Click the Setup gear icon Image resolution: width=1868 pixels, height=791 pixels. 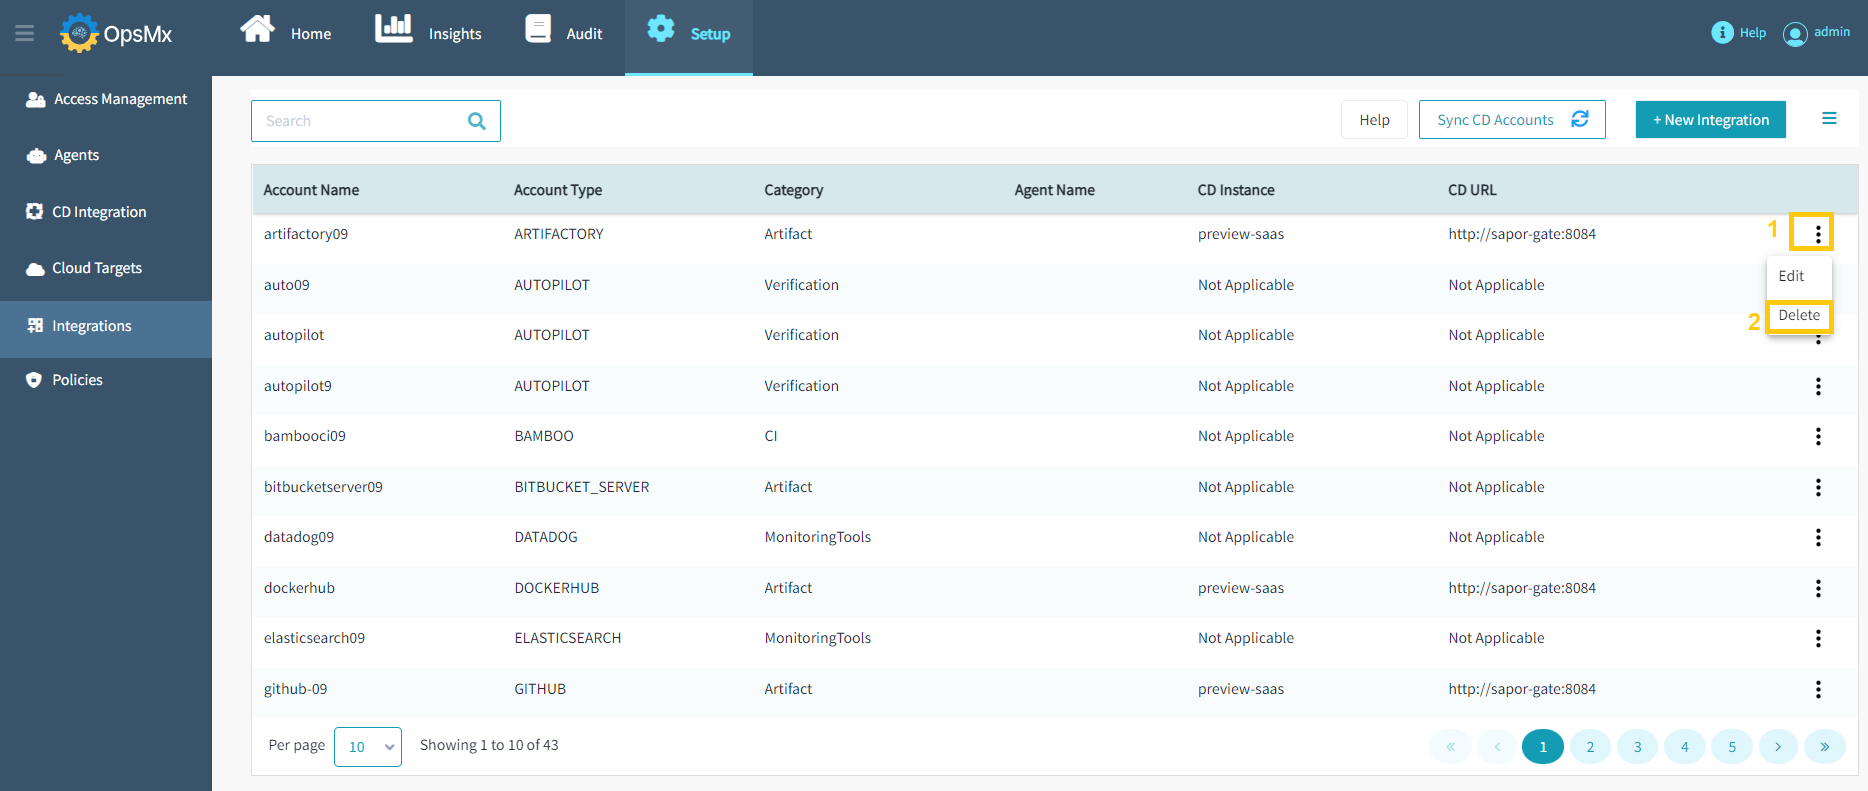(x=661, y=28)
